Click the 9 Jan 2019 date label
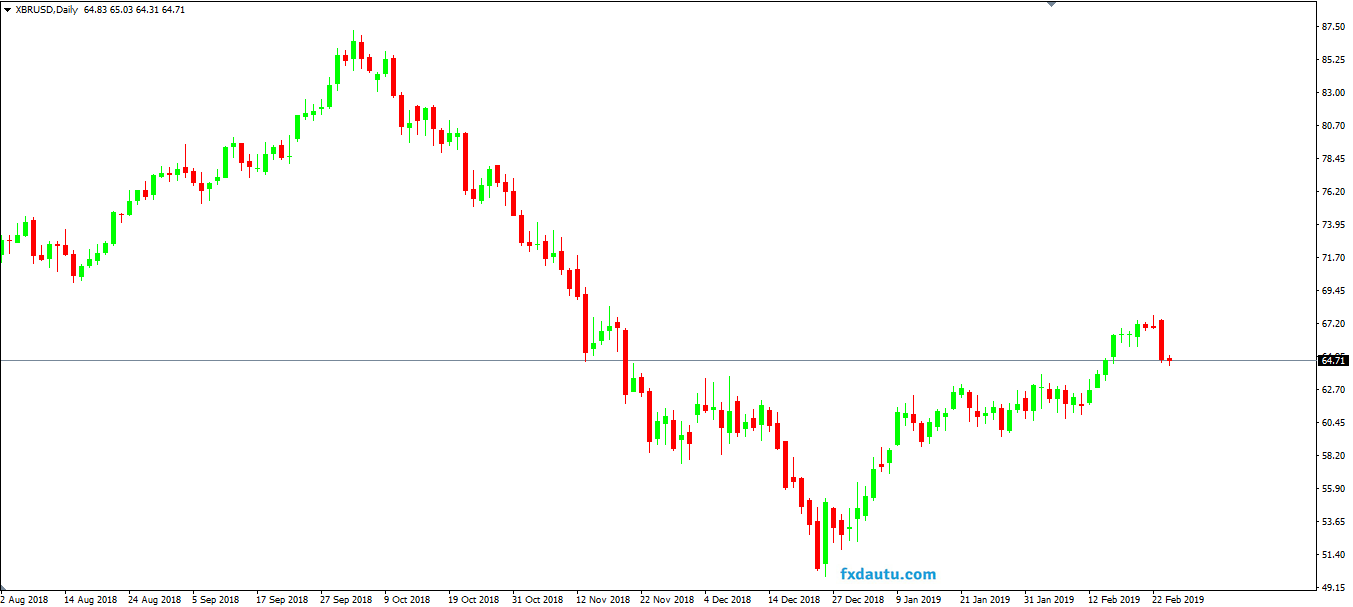This screenshot has height=607, width=1353. coord(918,600)
